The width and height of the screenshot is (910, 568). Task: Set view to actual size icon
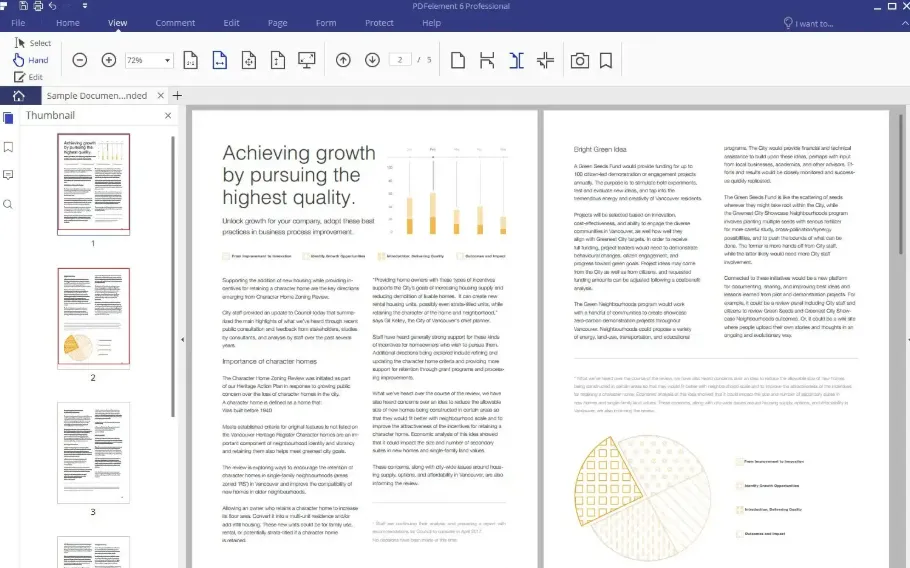tap(190, 60)
